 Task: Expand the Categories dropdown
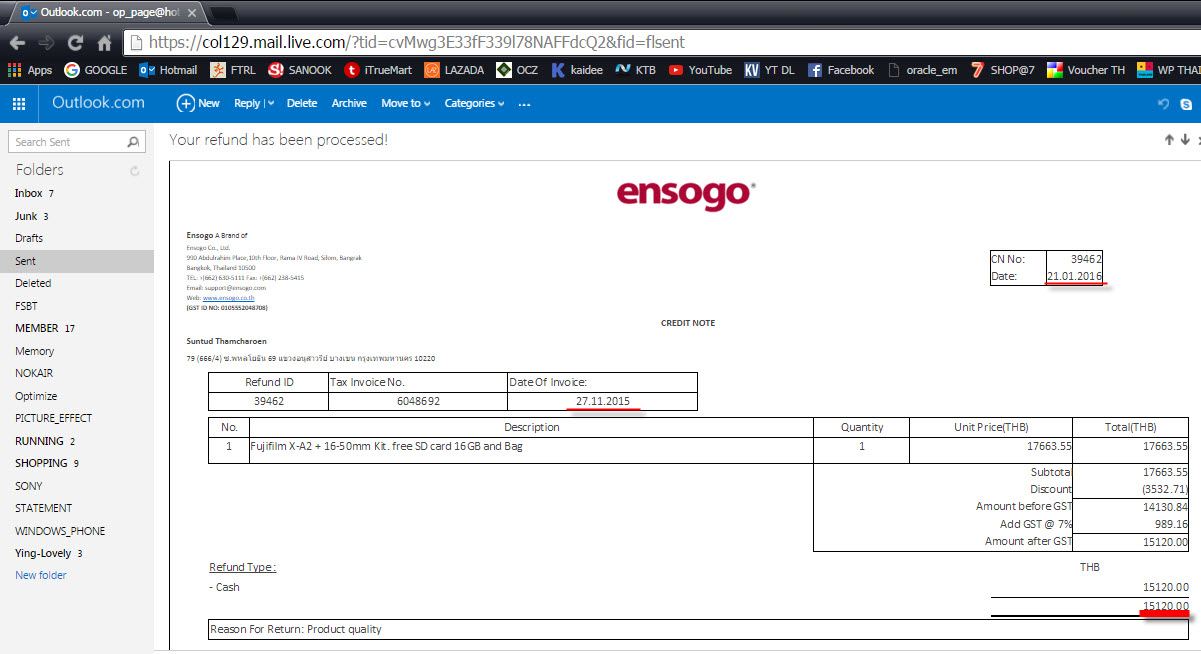474,103
